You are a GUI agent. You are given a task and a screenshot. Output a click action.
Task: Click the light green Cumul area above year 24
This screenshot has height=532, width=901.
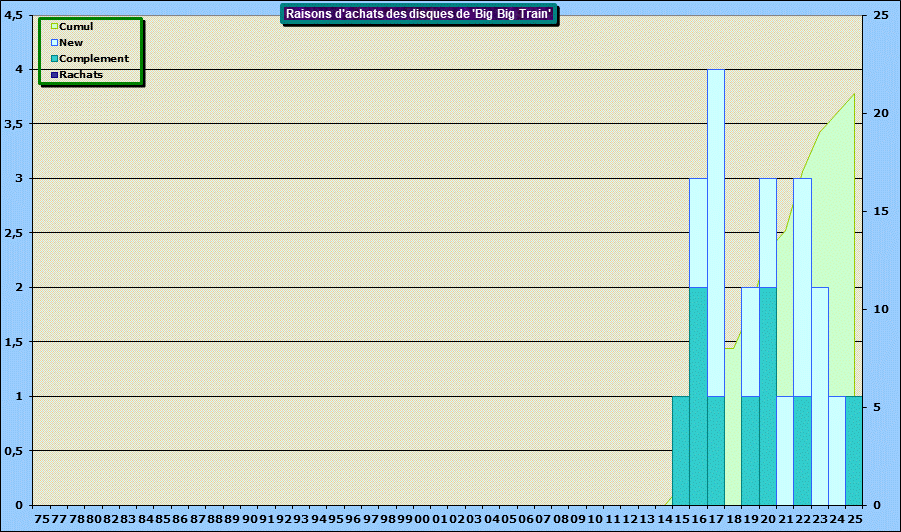[836, 250]
